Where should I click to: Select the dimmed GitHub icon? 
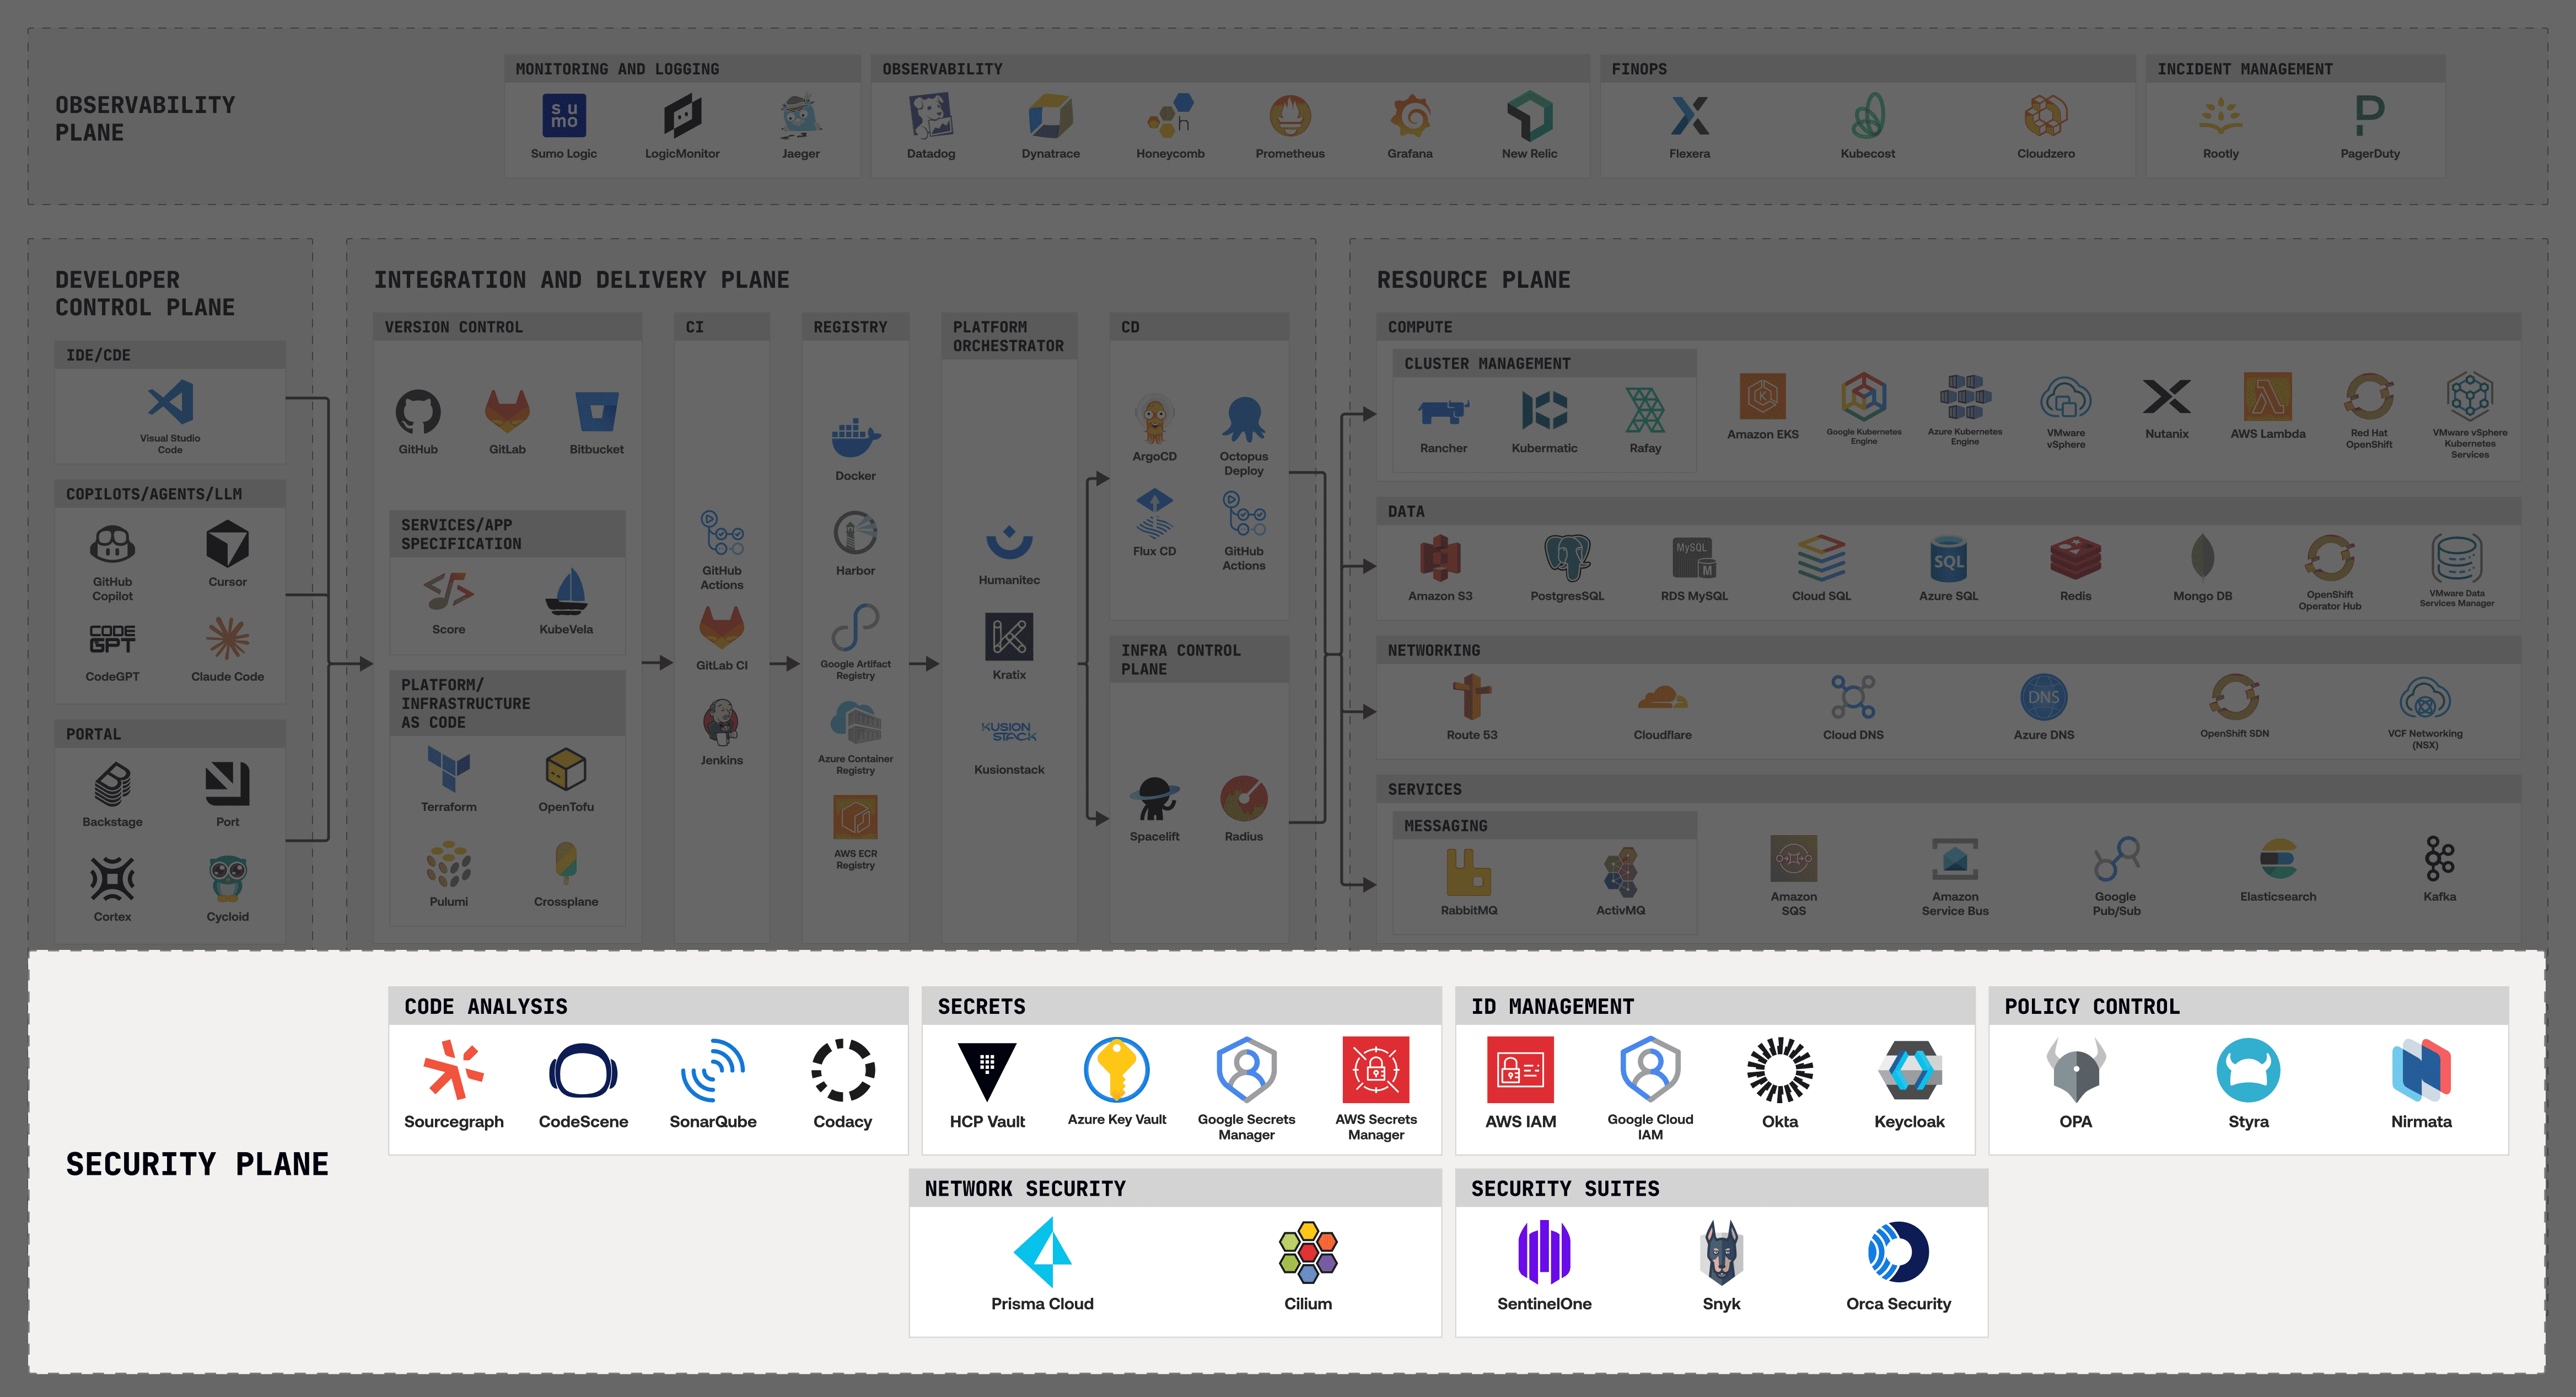418,411
